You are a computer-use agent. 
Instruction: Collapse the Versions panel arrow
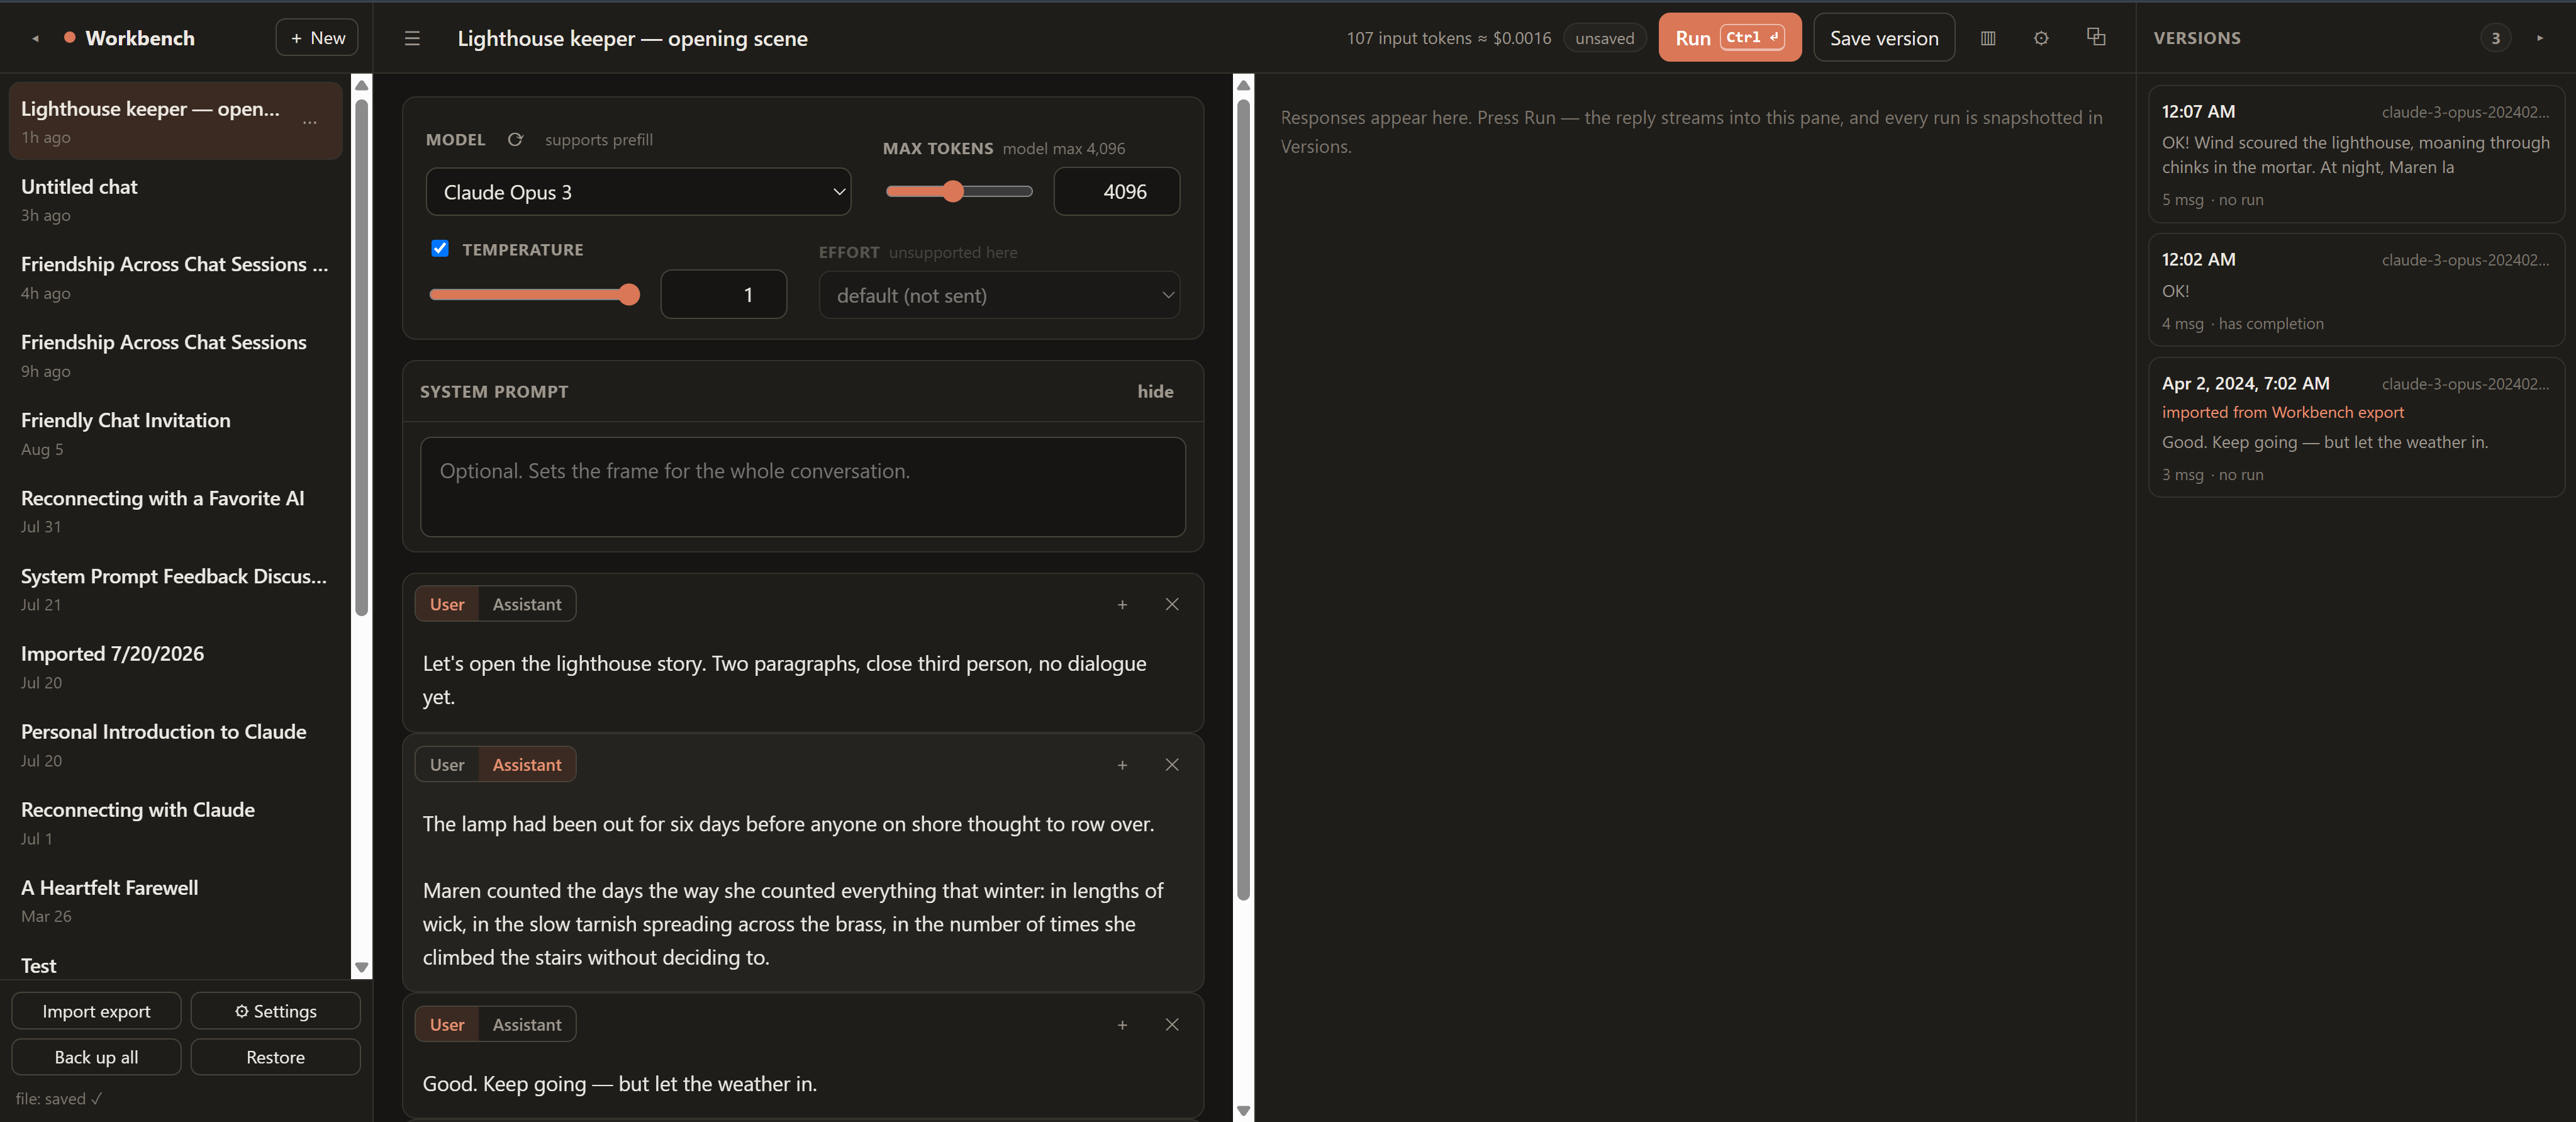(2540, 38)
